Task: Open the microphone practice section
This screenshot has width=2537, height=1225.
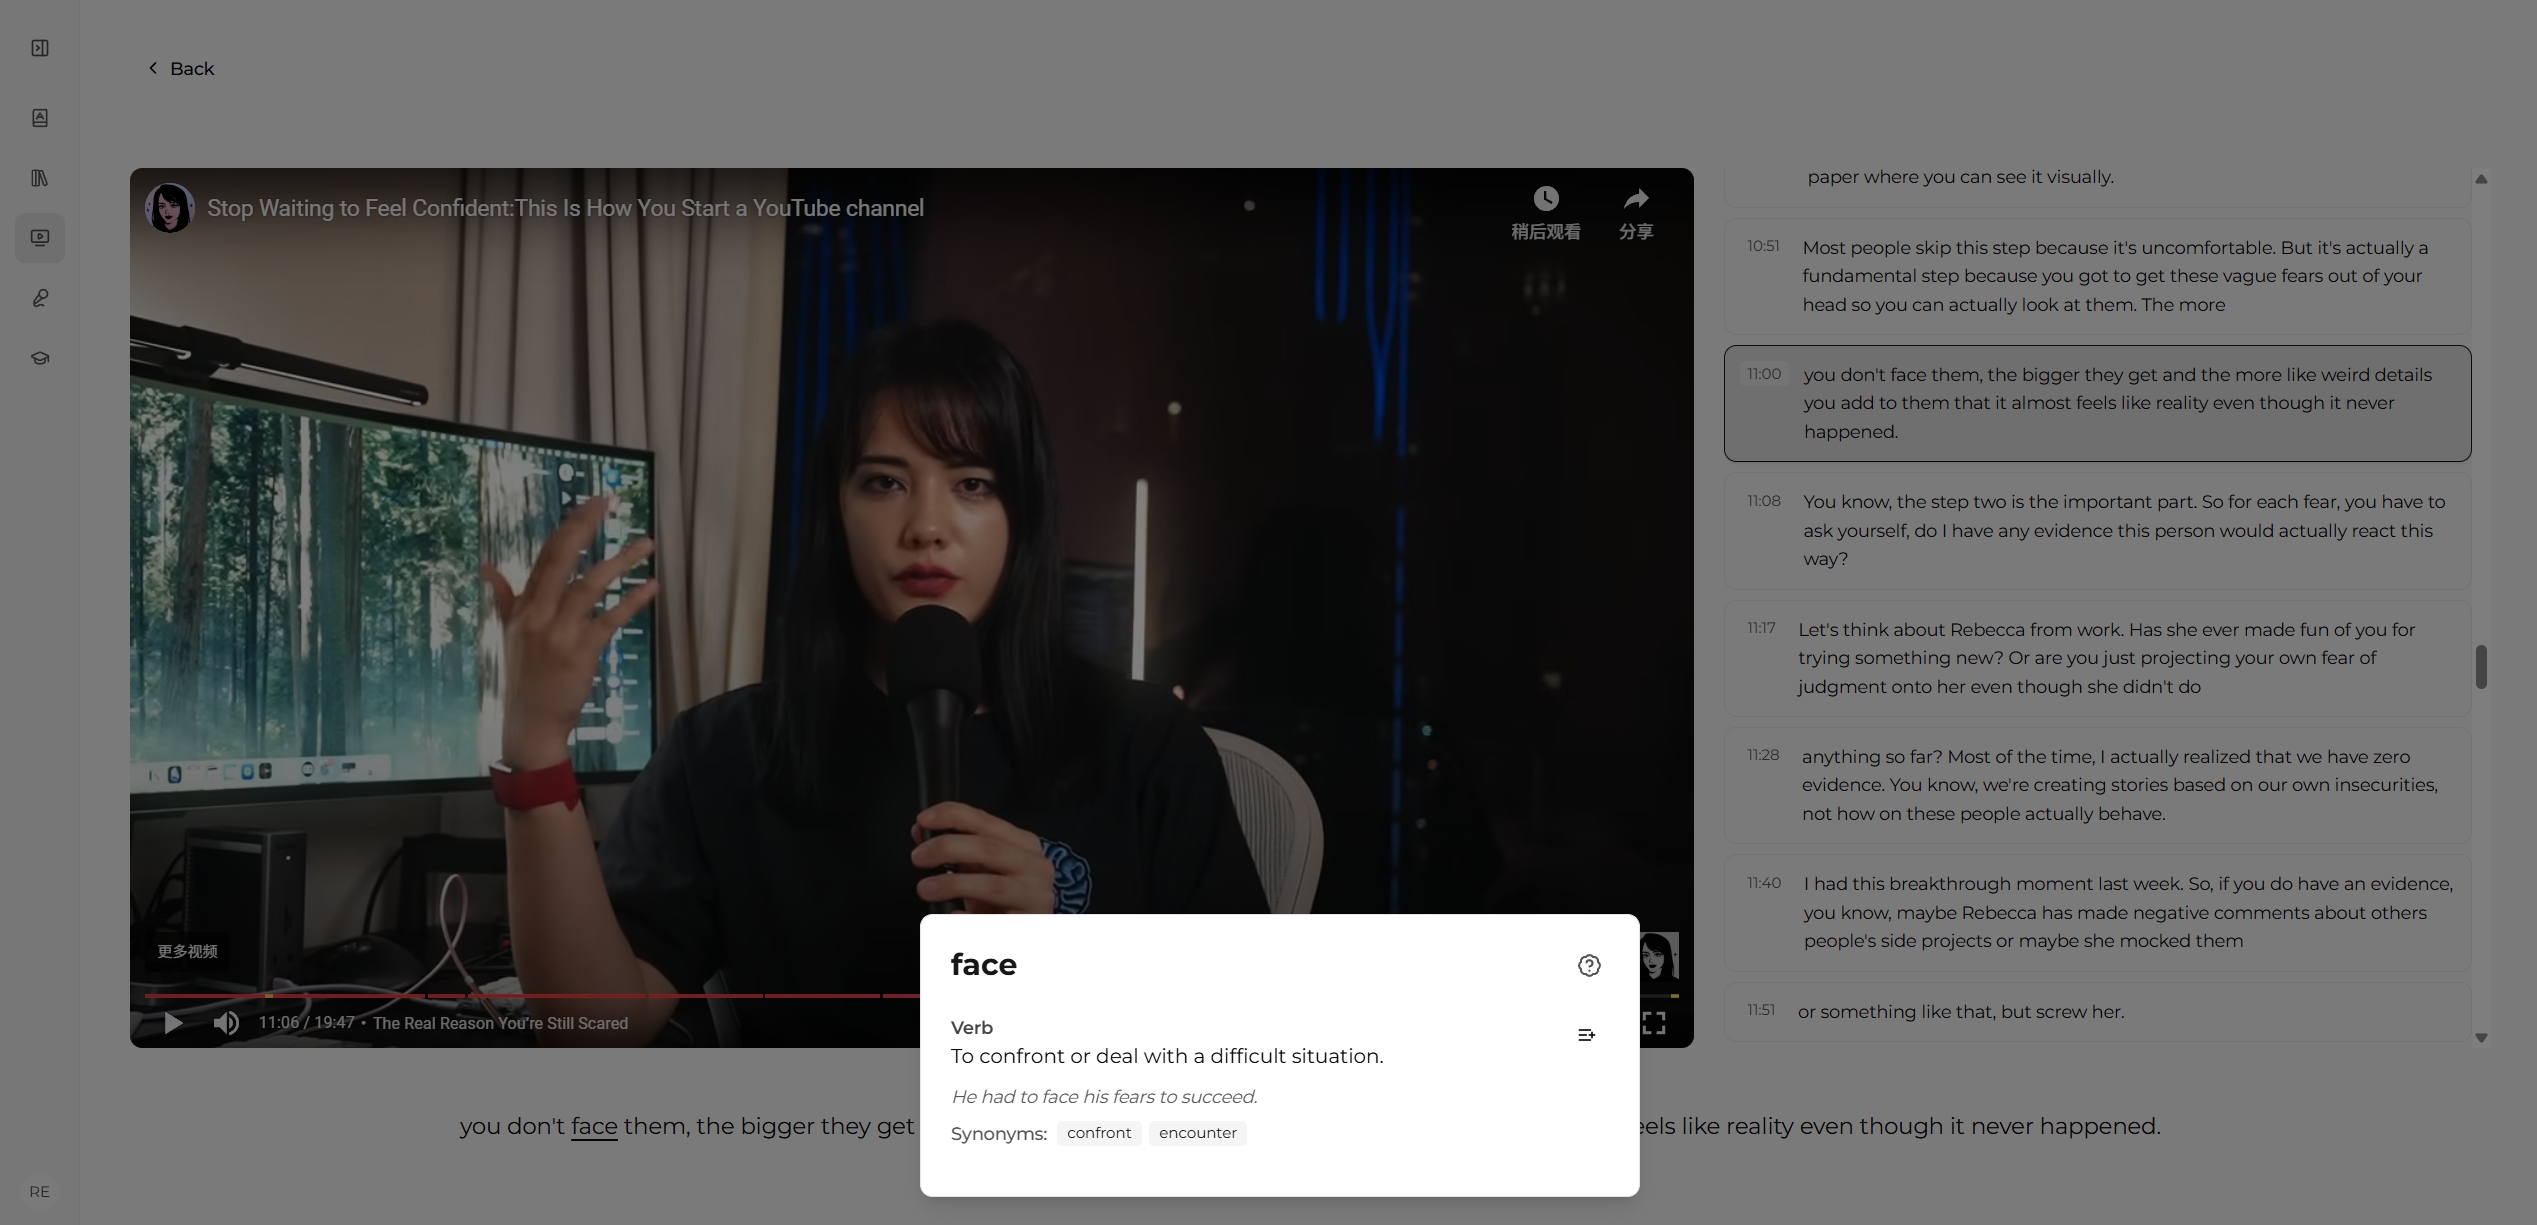Action: (40, 298)
